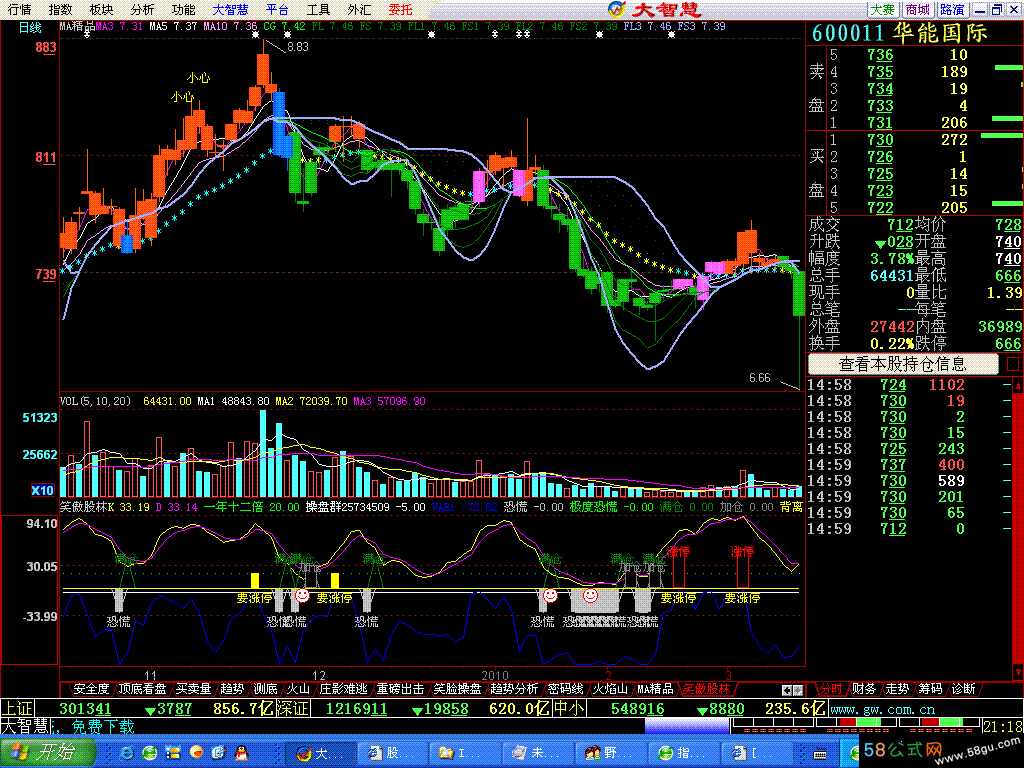Click the 2010 marker on the date axis
The image size is (1024, 768).
(x=495, y=675)
